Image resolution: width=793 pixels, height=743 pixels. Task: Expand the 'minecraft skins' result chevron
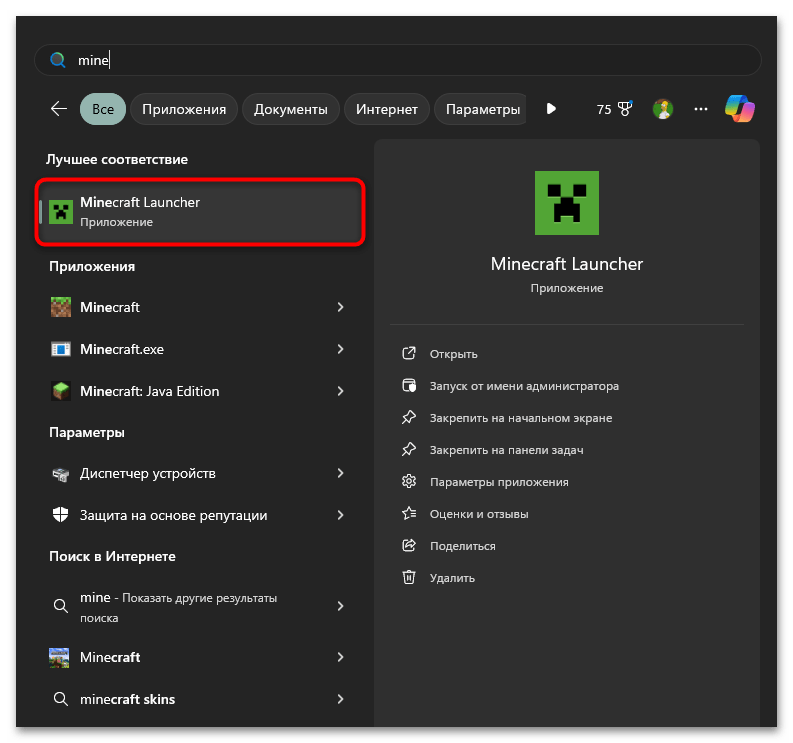(340, 699)
